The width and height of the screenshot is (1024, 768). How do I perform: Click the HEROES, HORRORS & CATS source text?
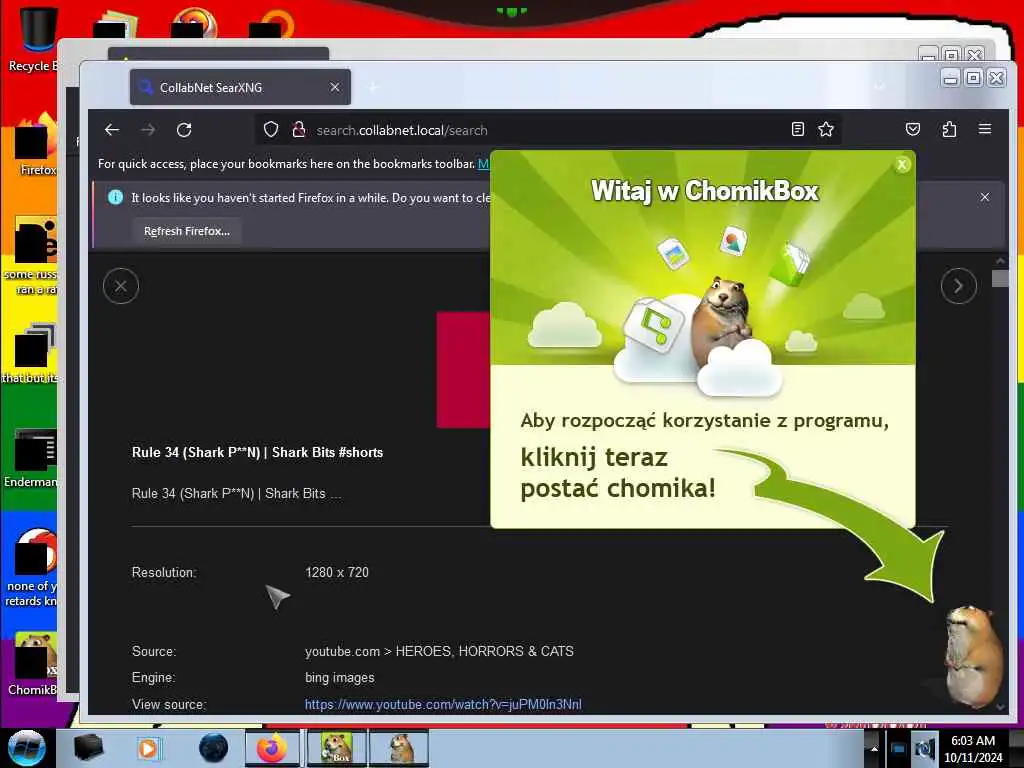[x=485, y=651]
